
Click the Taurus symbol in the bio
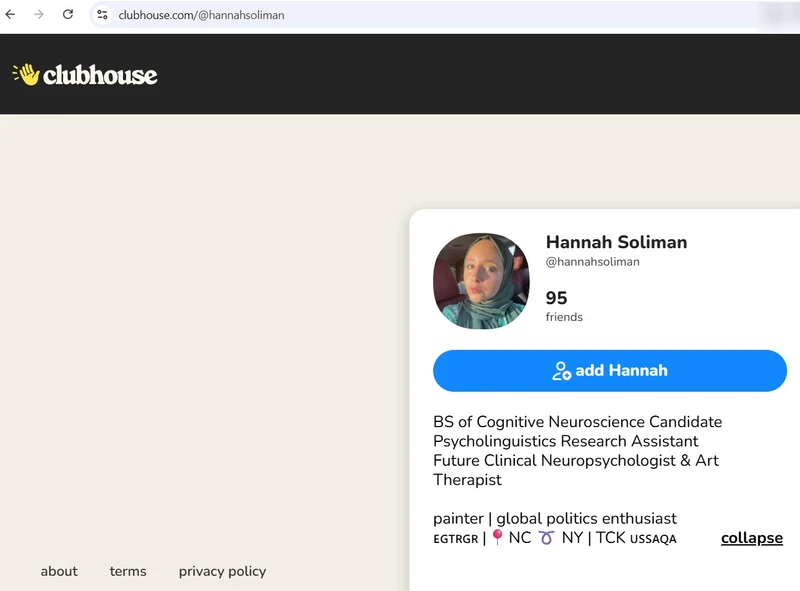tap(546, 538)
